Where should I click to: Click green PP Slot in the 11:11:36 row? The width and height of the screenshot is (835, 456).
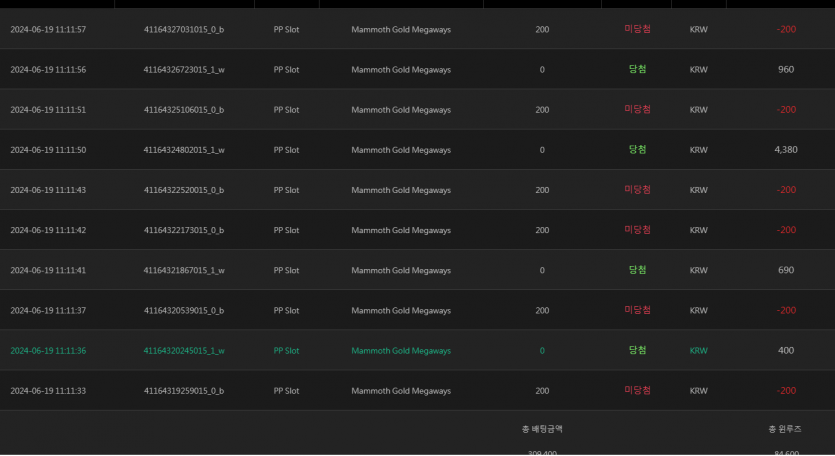coord(286,351)
